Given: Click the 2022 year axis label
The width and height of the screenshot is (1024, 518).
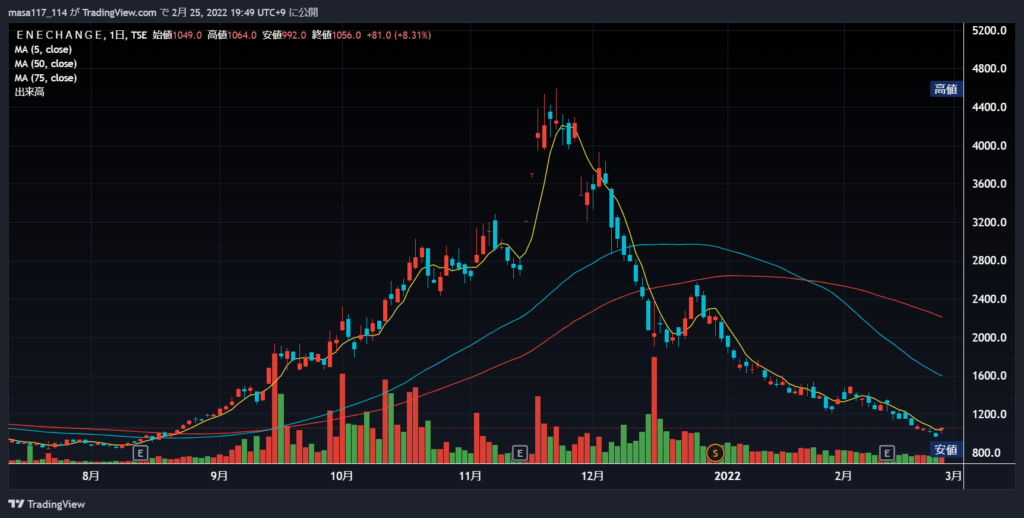Looking at the screenshot, I should (x=728, y=476).
